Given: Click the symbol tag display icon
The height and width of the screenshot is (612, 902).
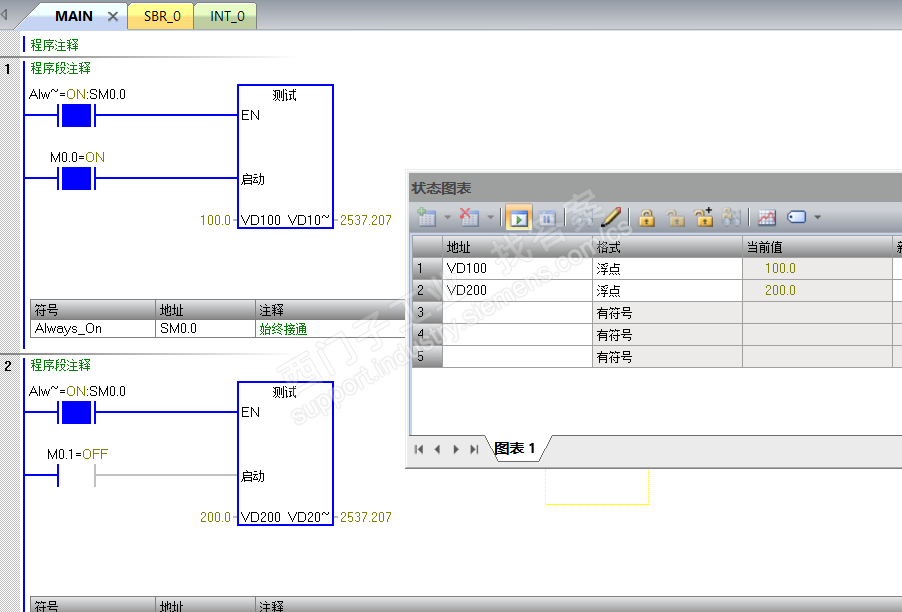Looking at the screenshot, I should [x=796, y=217].
